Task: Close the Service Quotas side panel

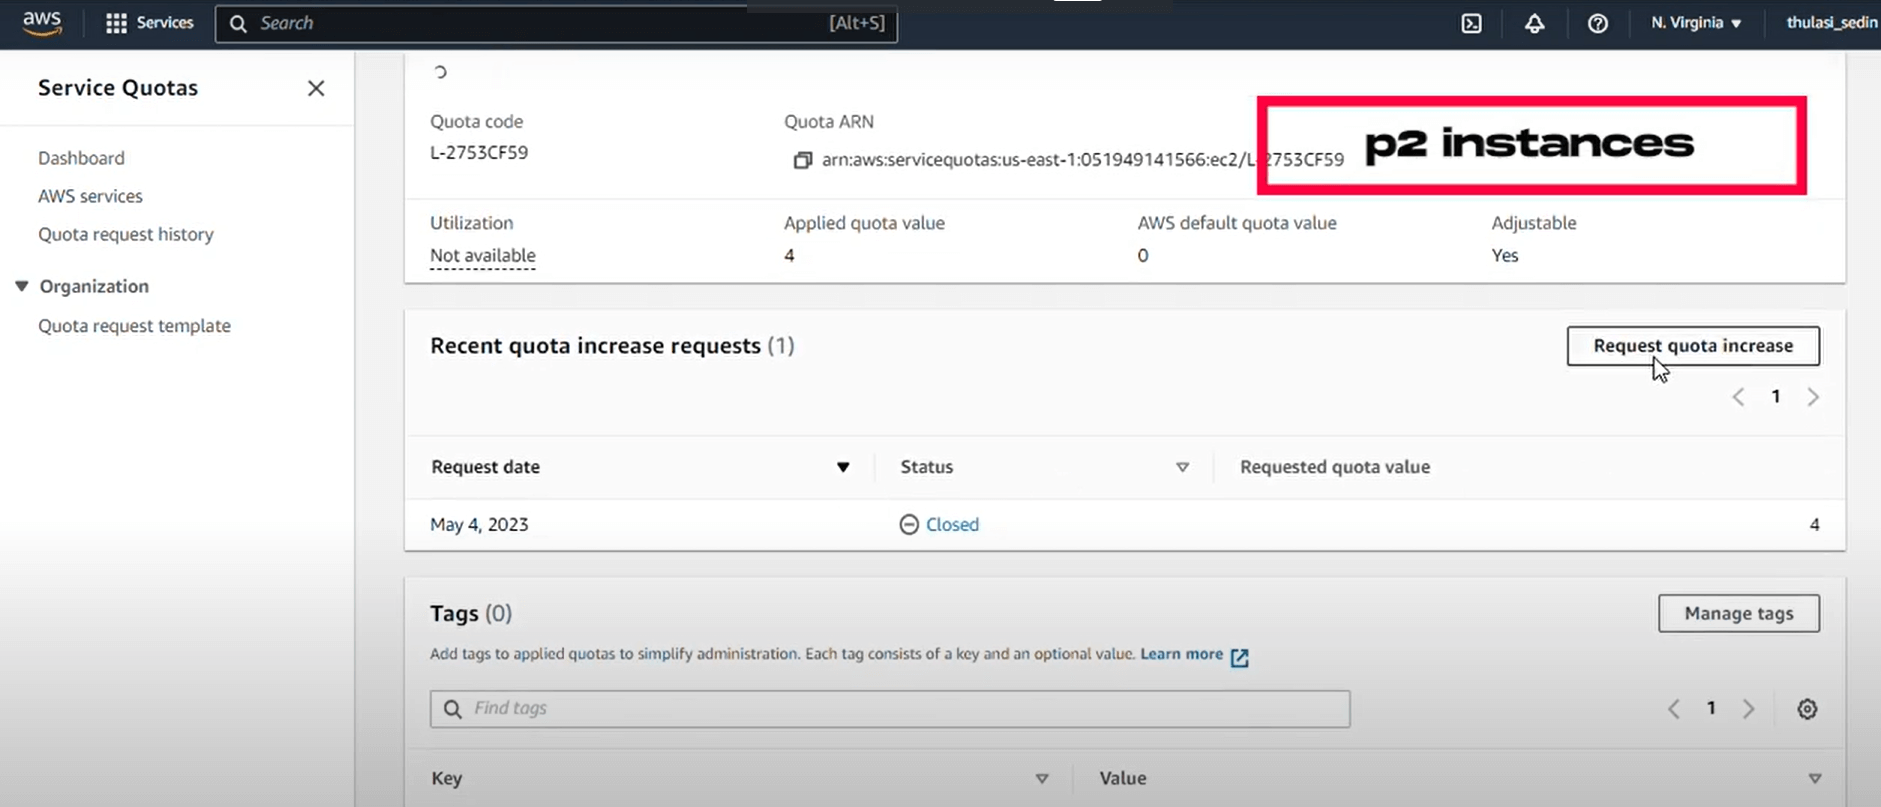Action: pyautogui.click(x=316, y=88)
